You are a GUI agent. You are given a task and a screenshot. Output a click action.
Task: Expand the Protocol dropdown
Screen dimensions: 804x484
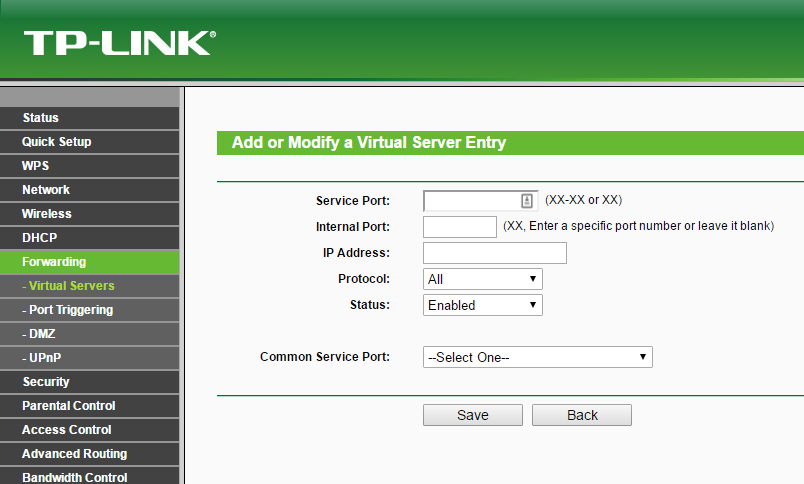(483, 279)
